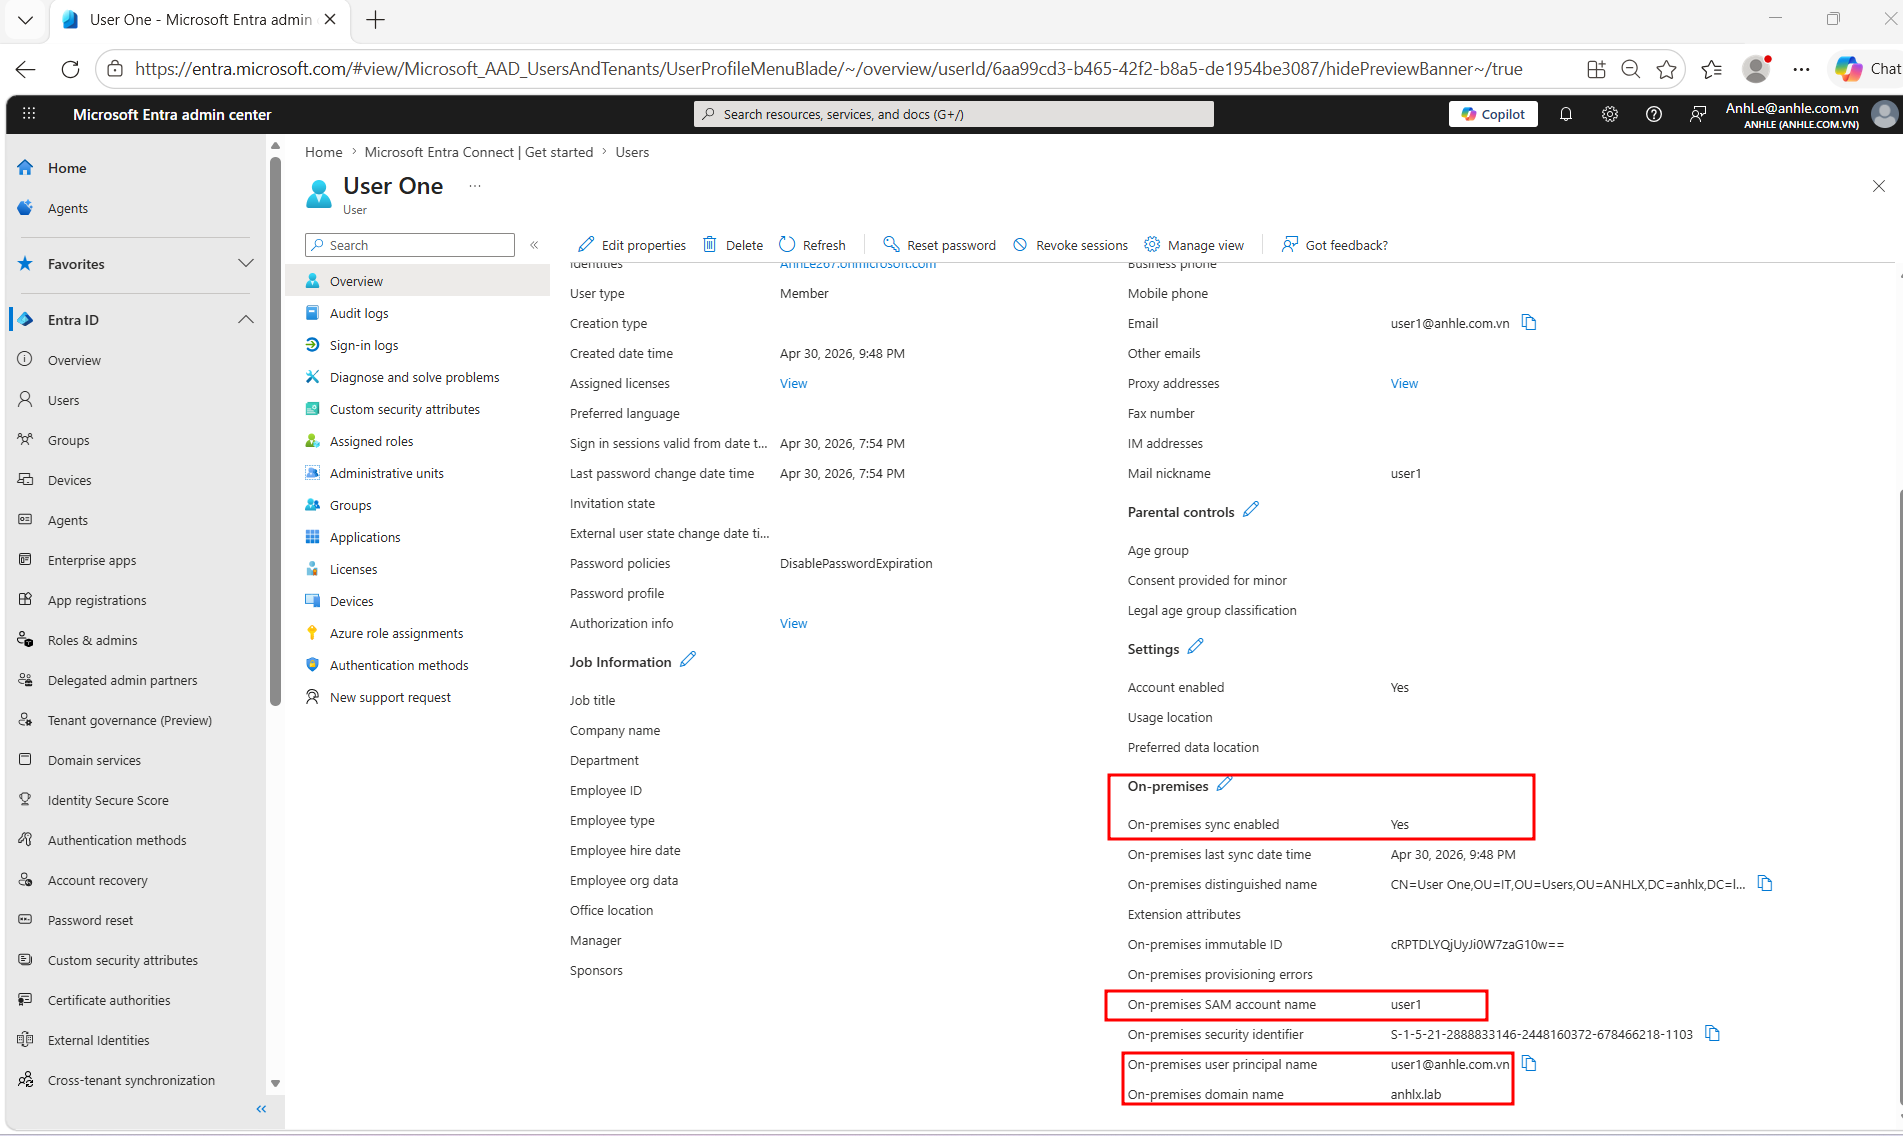Copy the Email value user1@anhle.com.vn
This screenshot has width=1903, height=1136.
pyautogui.click(x=1529, y=322)
